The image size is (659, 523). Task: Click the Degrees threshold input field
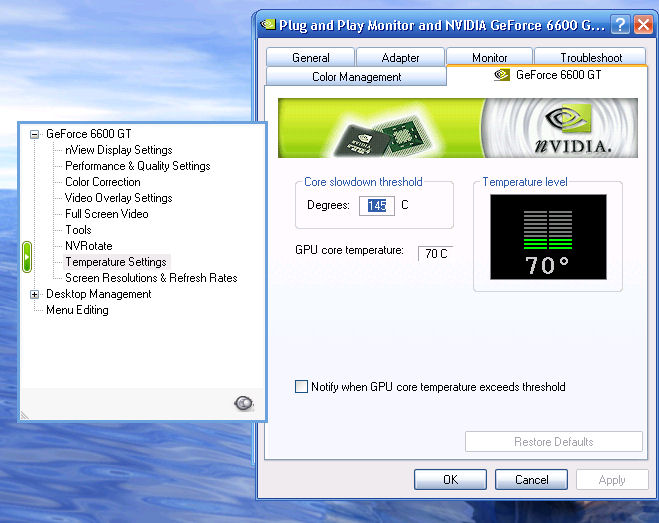point(377,206)
